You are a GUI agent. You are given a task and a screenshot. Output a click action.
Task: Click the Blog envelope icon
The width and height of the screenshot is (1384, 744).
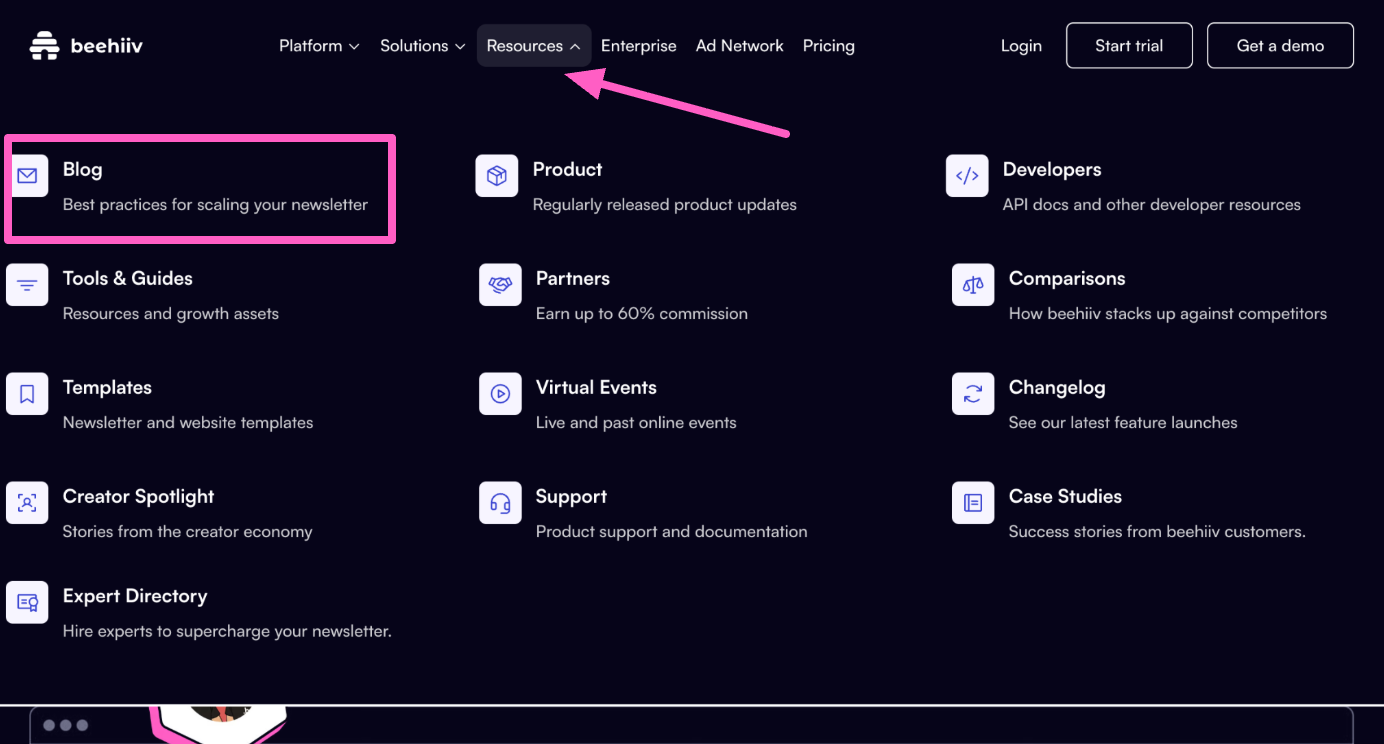click(x=27, y=176)
